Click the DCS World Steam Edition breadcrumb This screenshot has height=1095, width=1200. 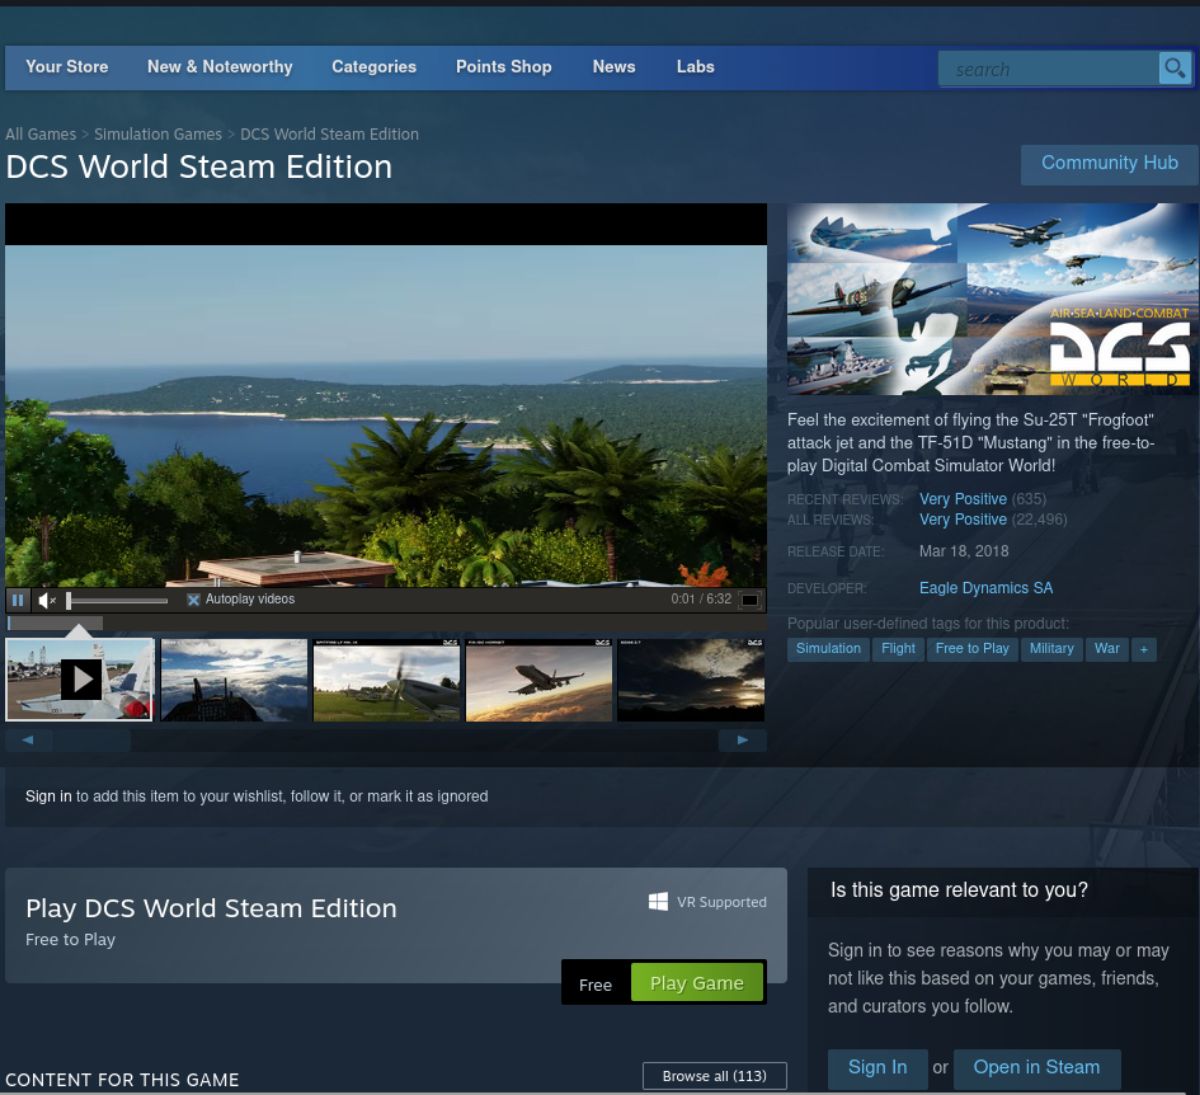tap(329, 134)
